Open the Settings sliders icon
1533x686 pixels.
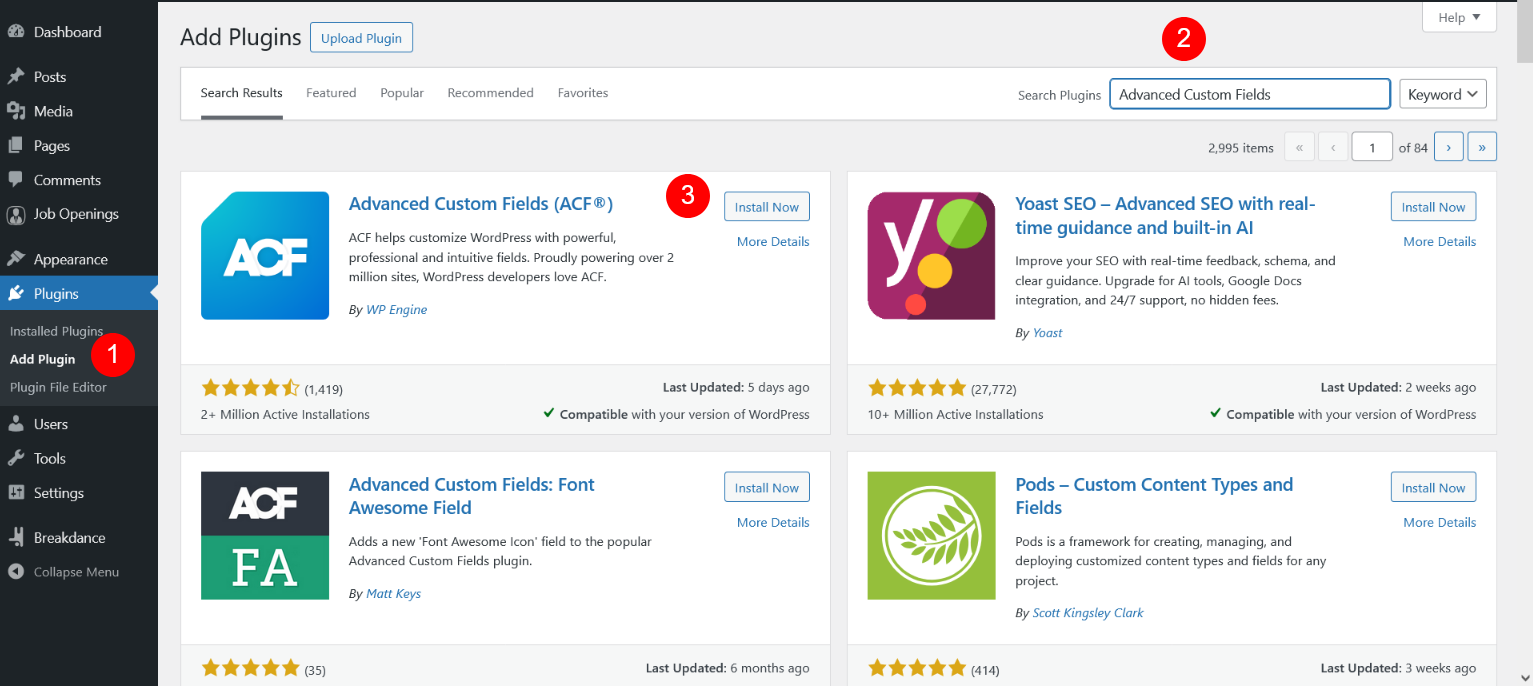pyautogui.click(x=16, y=493)
